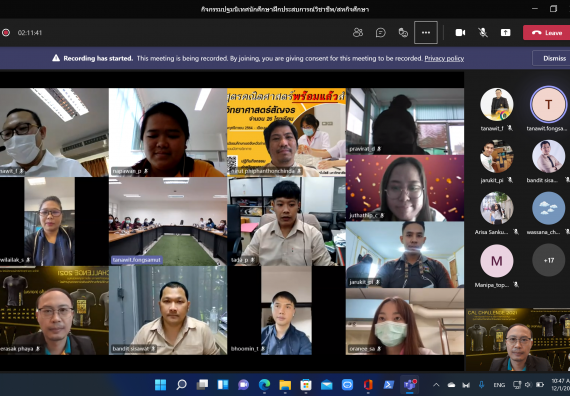Click the jarukit_pi avatar in side panel
This screenshot has height=396, width=570.
(x=497, y=156)
